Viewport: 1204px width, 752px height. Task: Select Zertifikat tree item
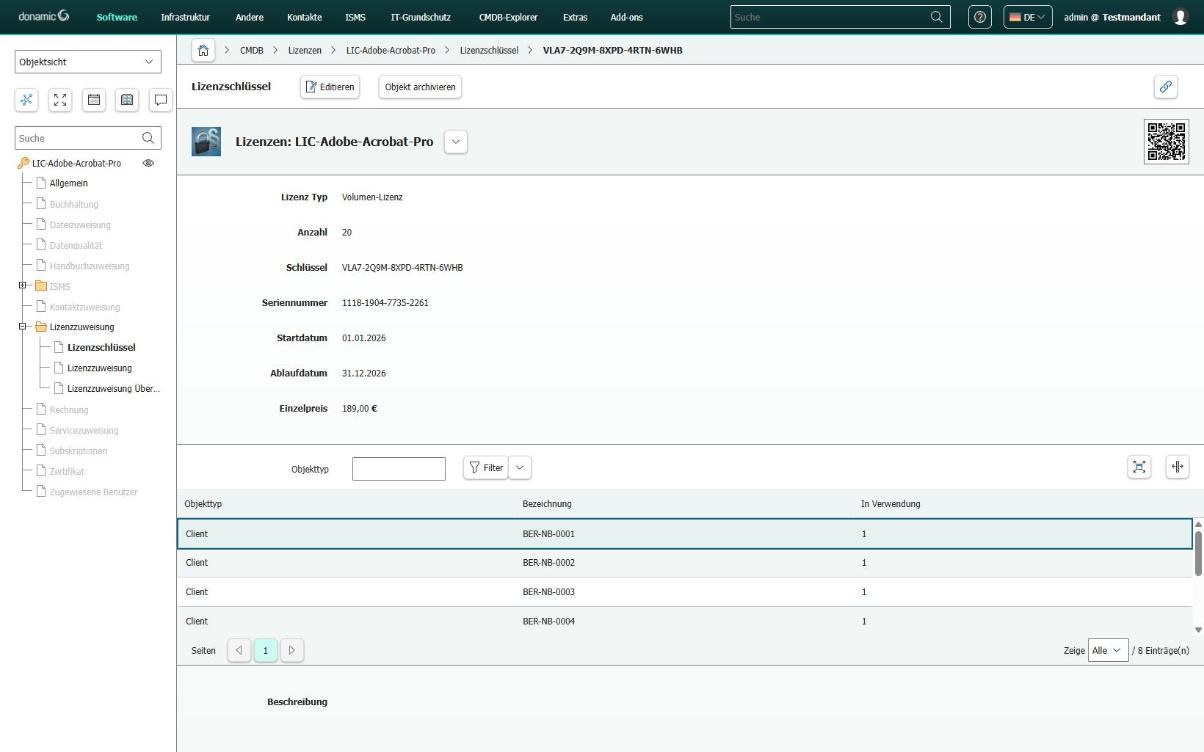[67, 471]
